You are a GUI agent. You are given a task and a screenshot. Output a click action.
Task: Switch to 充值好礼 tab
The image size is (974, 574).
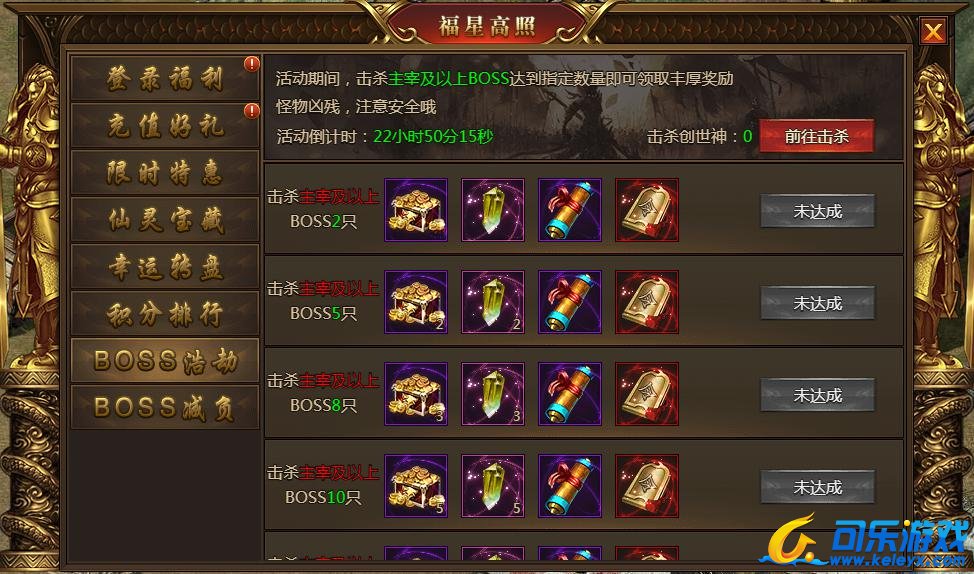tap(165, 125)
